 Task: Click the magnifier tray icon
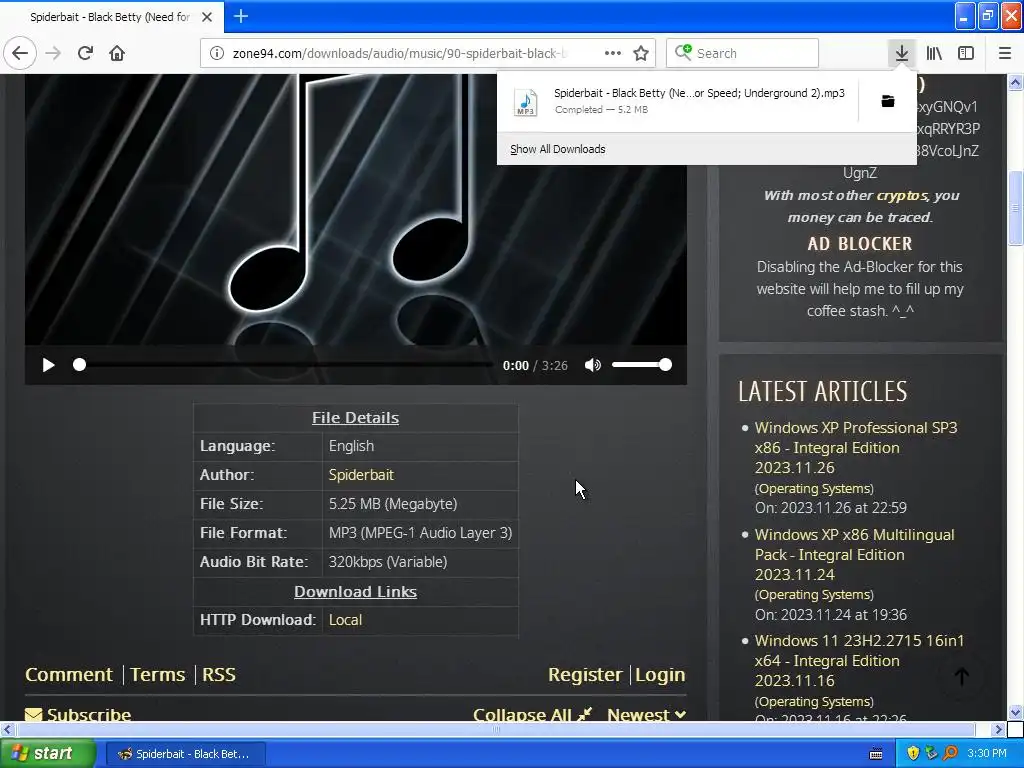pos(950,753)
